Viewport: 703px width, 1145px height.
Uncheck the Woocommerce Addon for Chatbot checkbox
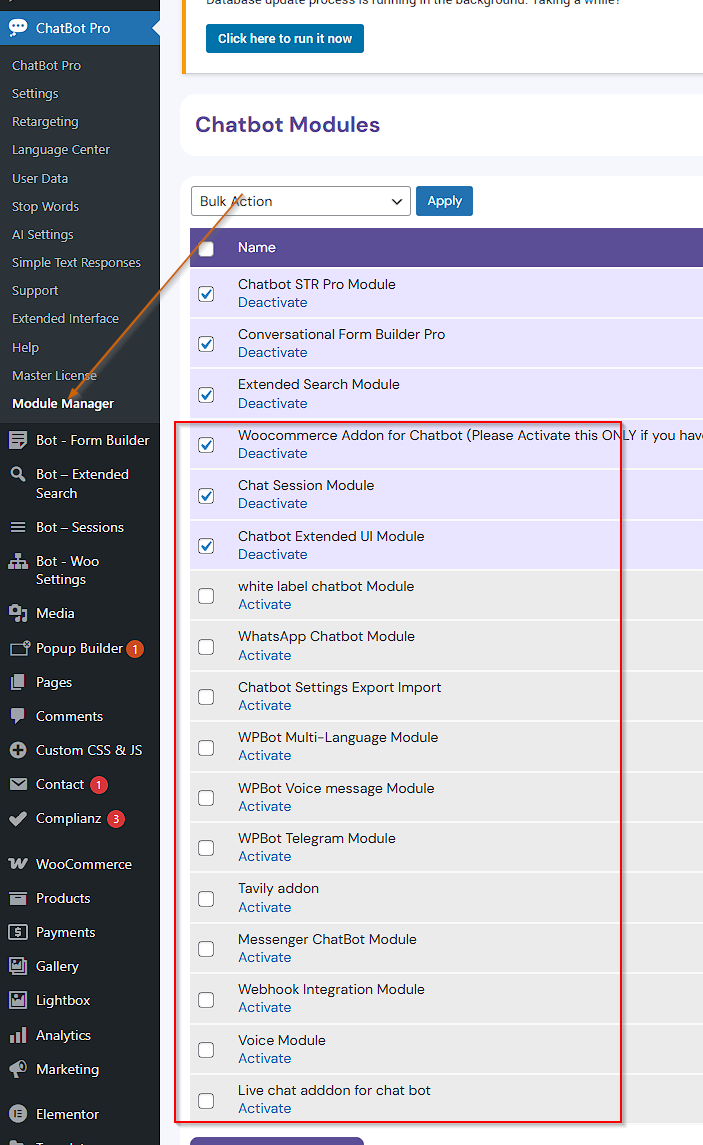(206, 445)
